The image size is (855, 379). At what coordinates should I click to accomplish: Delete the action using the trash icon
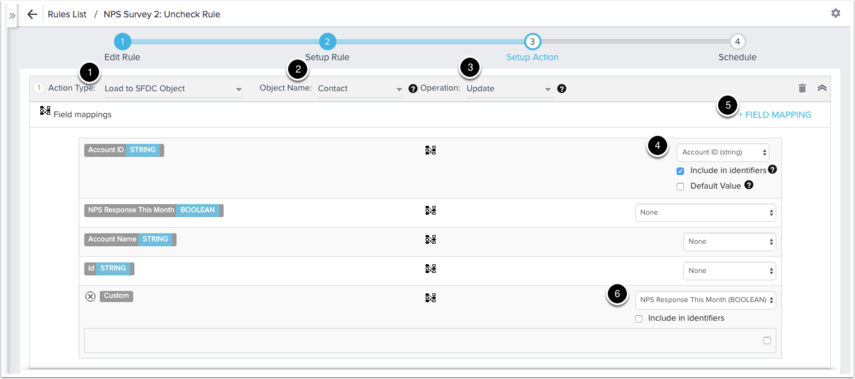pos(802,88)
